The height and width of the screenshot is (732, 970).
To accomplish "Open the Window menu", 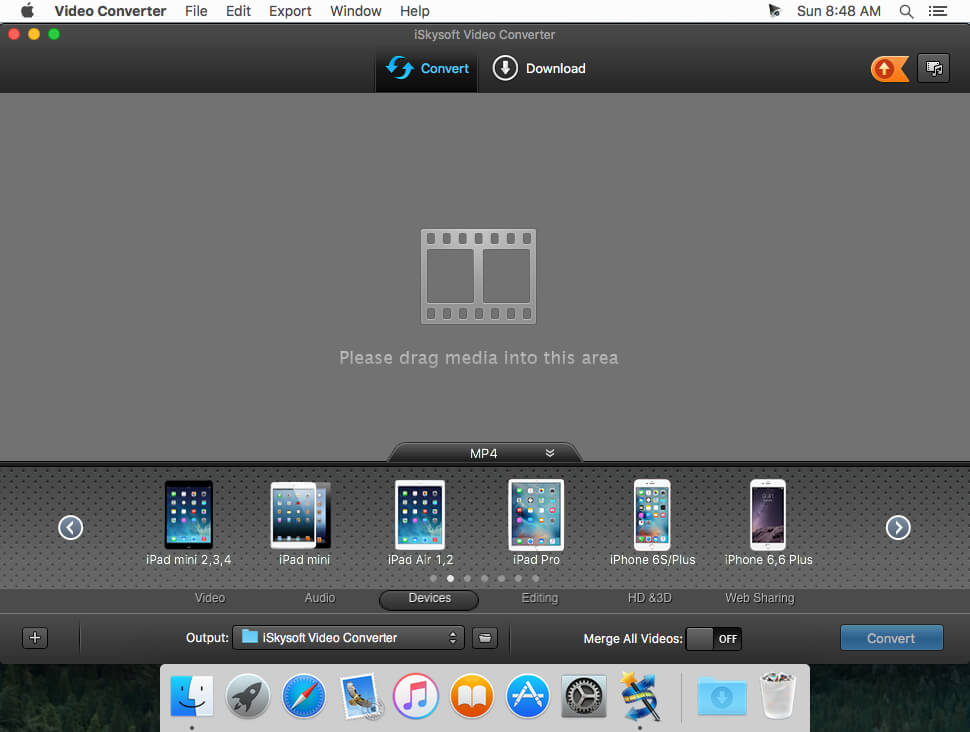I will 356,11.
